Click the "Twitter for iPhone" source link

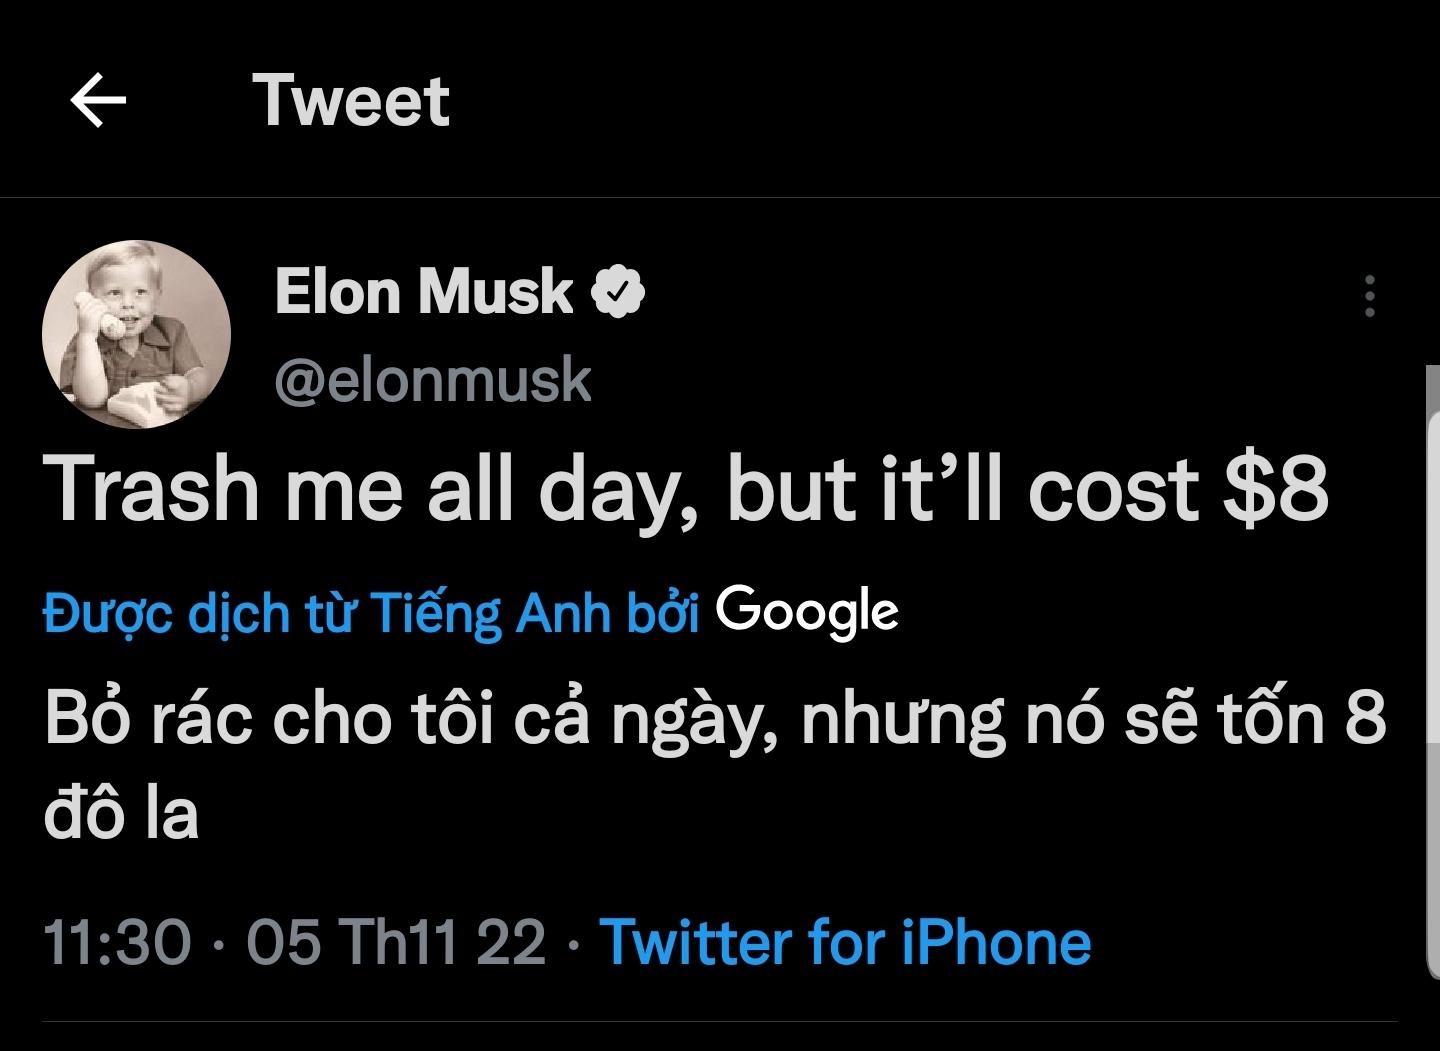845,942
